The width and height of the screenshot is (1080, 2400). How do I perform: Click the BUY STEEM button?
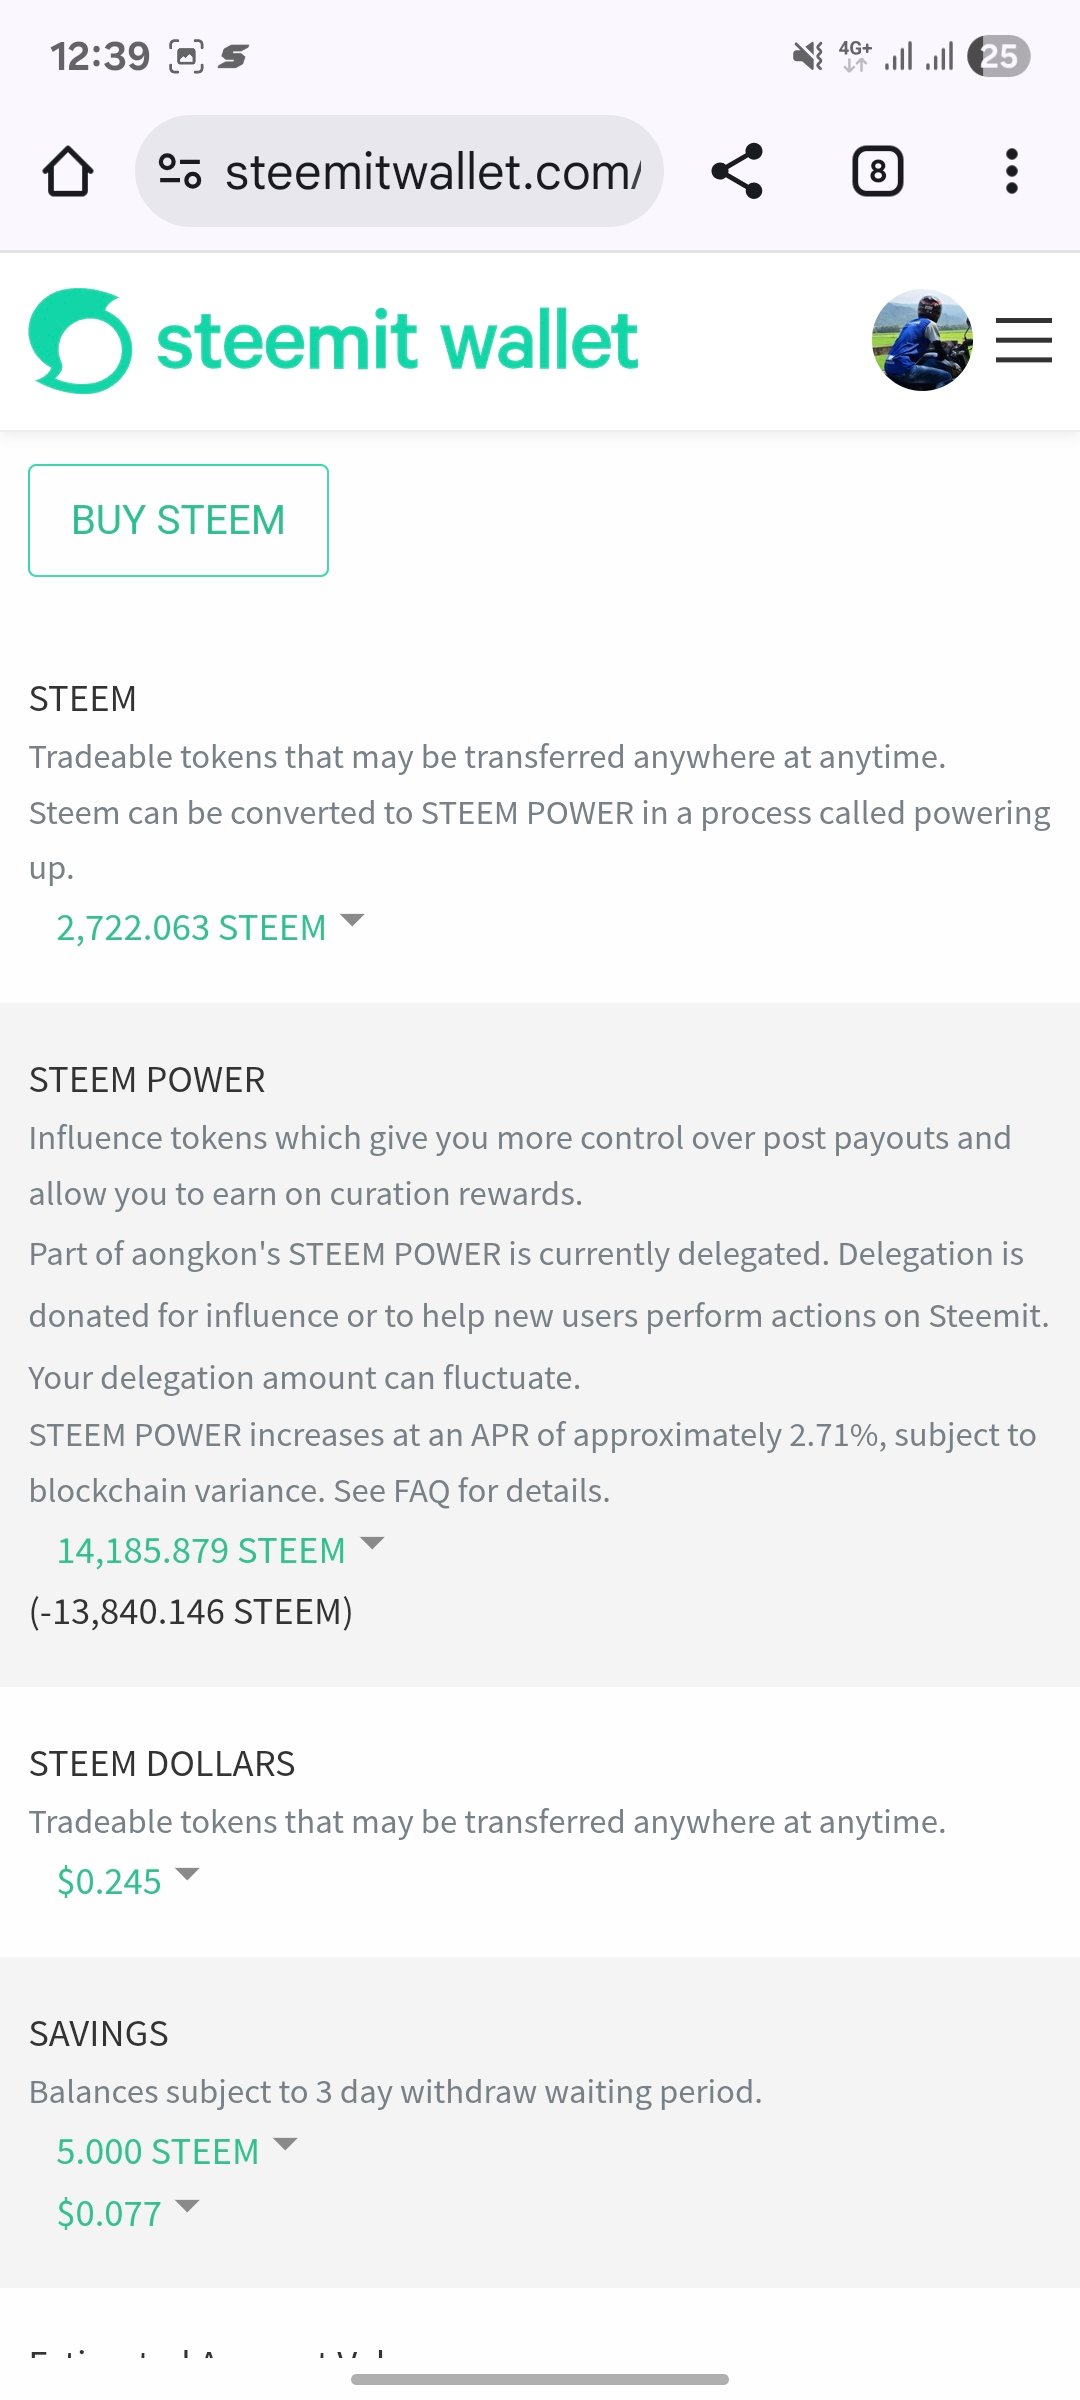(x=178, y=520)
